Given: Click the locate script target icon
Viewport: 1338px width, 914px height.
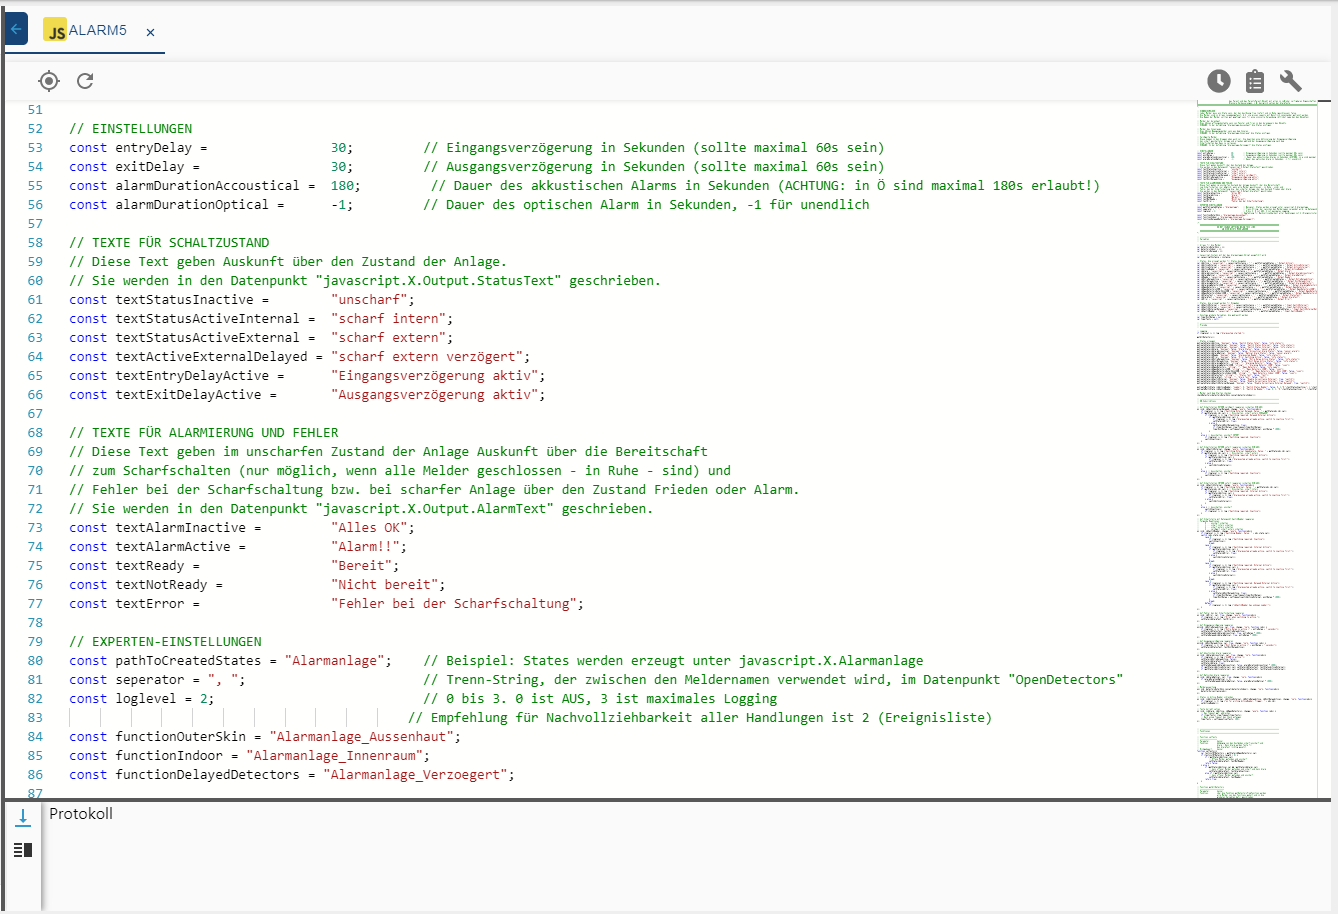Looking at the screenshot, I should [49, 81].
